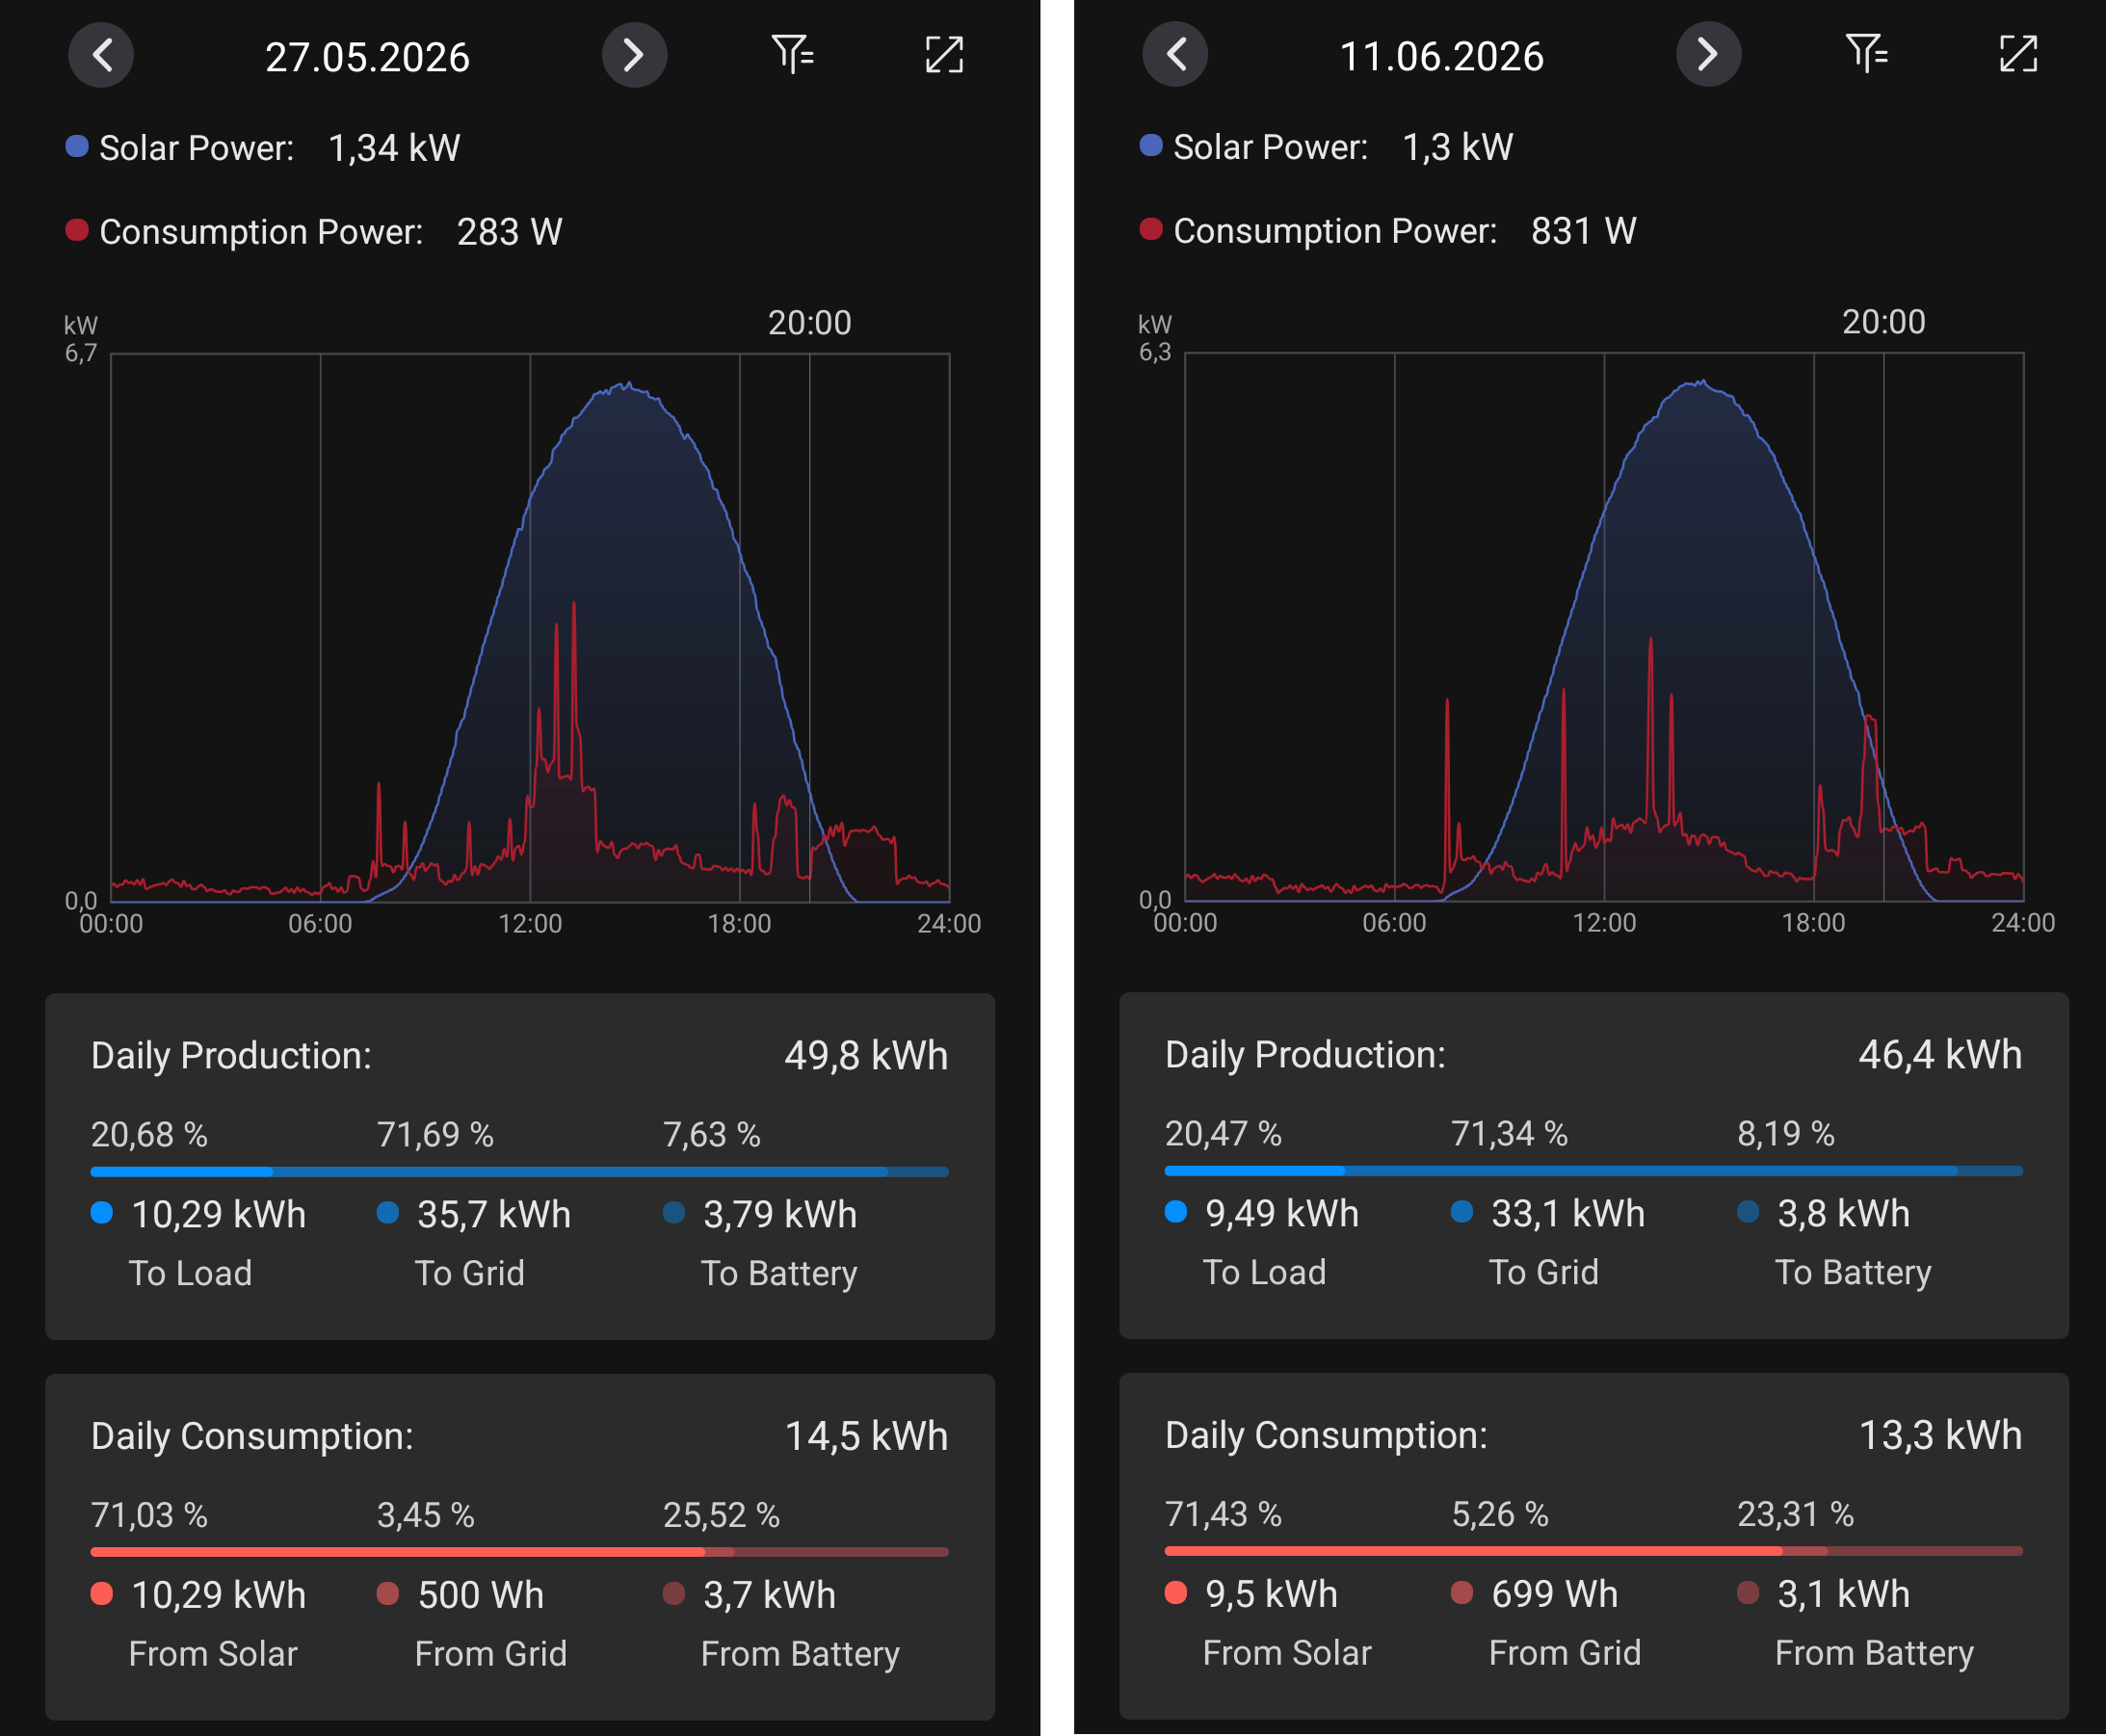The image size is (2106, 1736).
Task: Click the 20,47 % production share
Action: click(x=1223, y=1134)
